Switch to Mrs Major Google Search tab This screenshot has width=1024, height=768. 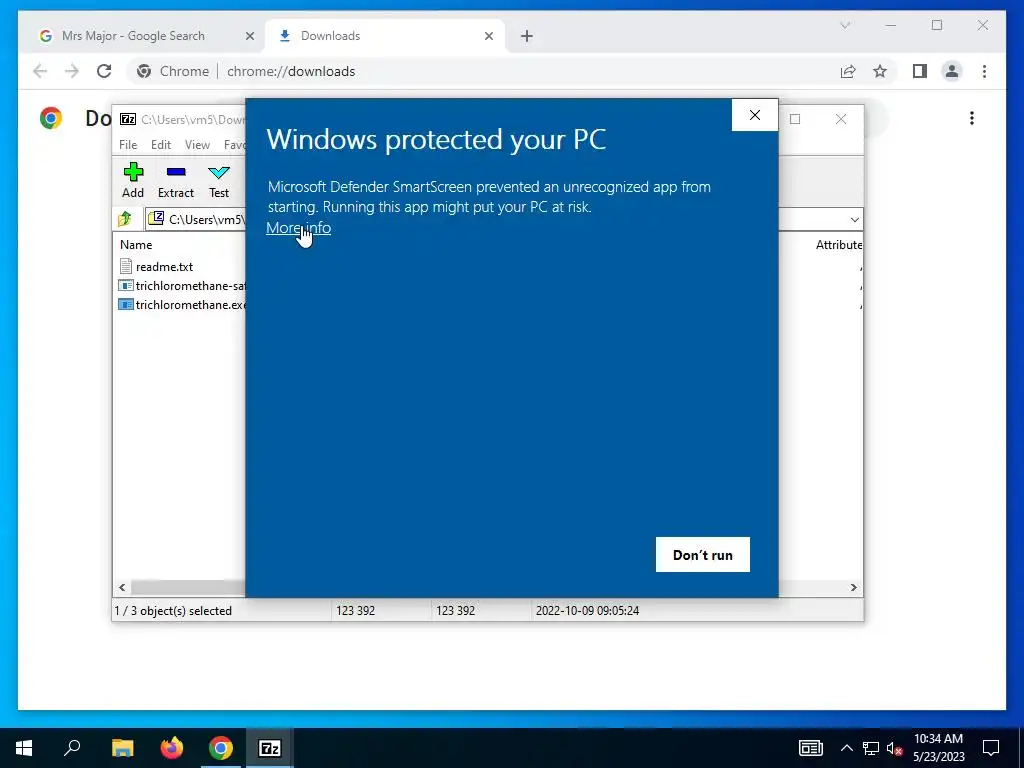click(x=133, y=36)
